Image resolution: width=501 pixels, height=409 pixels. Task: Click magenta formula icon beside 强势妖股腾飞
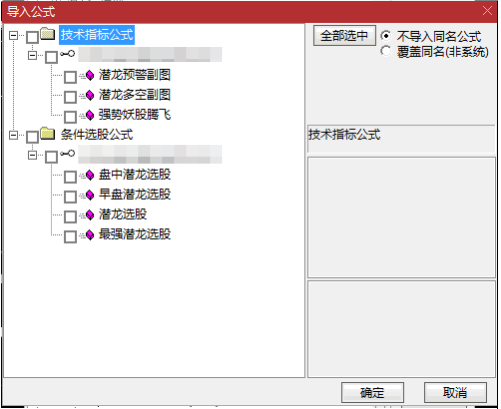tap(90, 115)
